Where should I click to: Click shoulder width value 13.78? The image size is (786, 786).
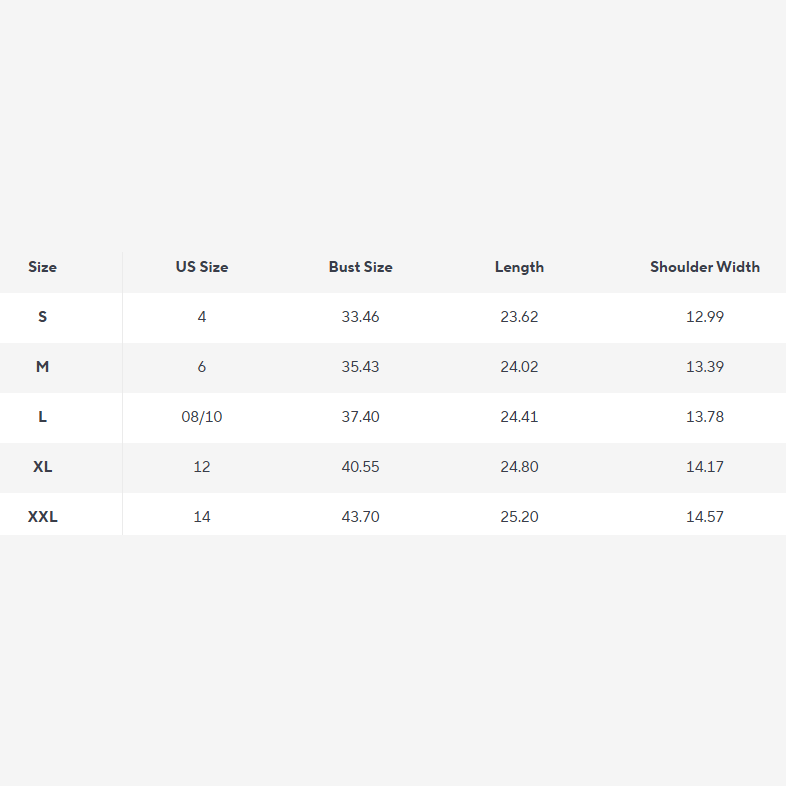coord(704,417)
